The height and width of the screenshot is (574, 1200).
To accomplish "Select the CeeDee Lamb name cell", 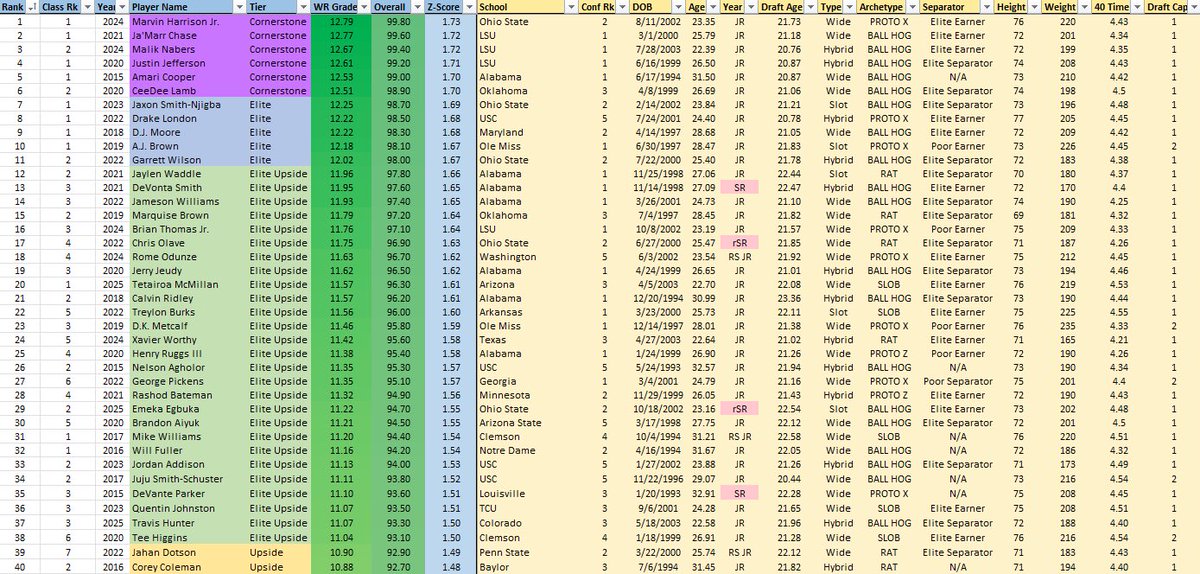I will point(187,90).
